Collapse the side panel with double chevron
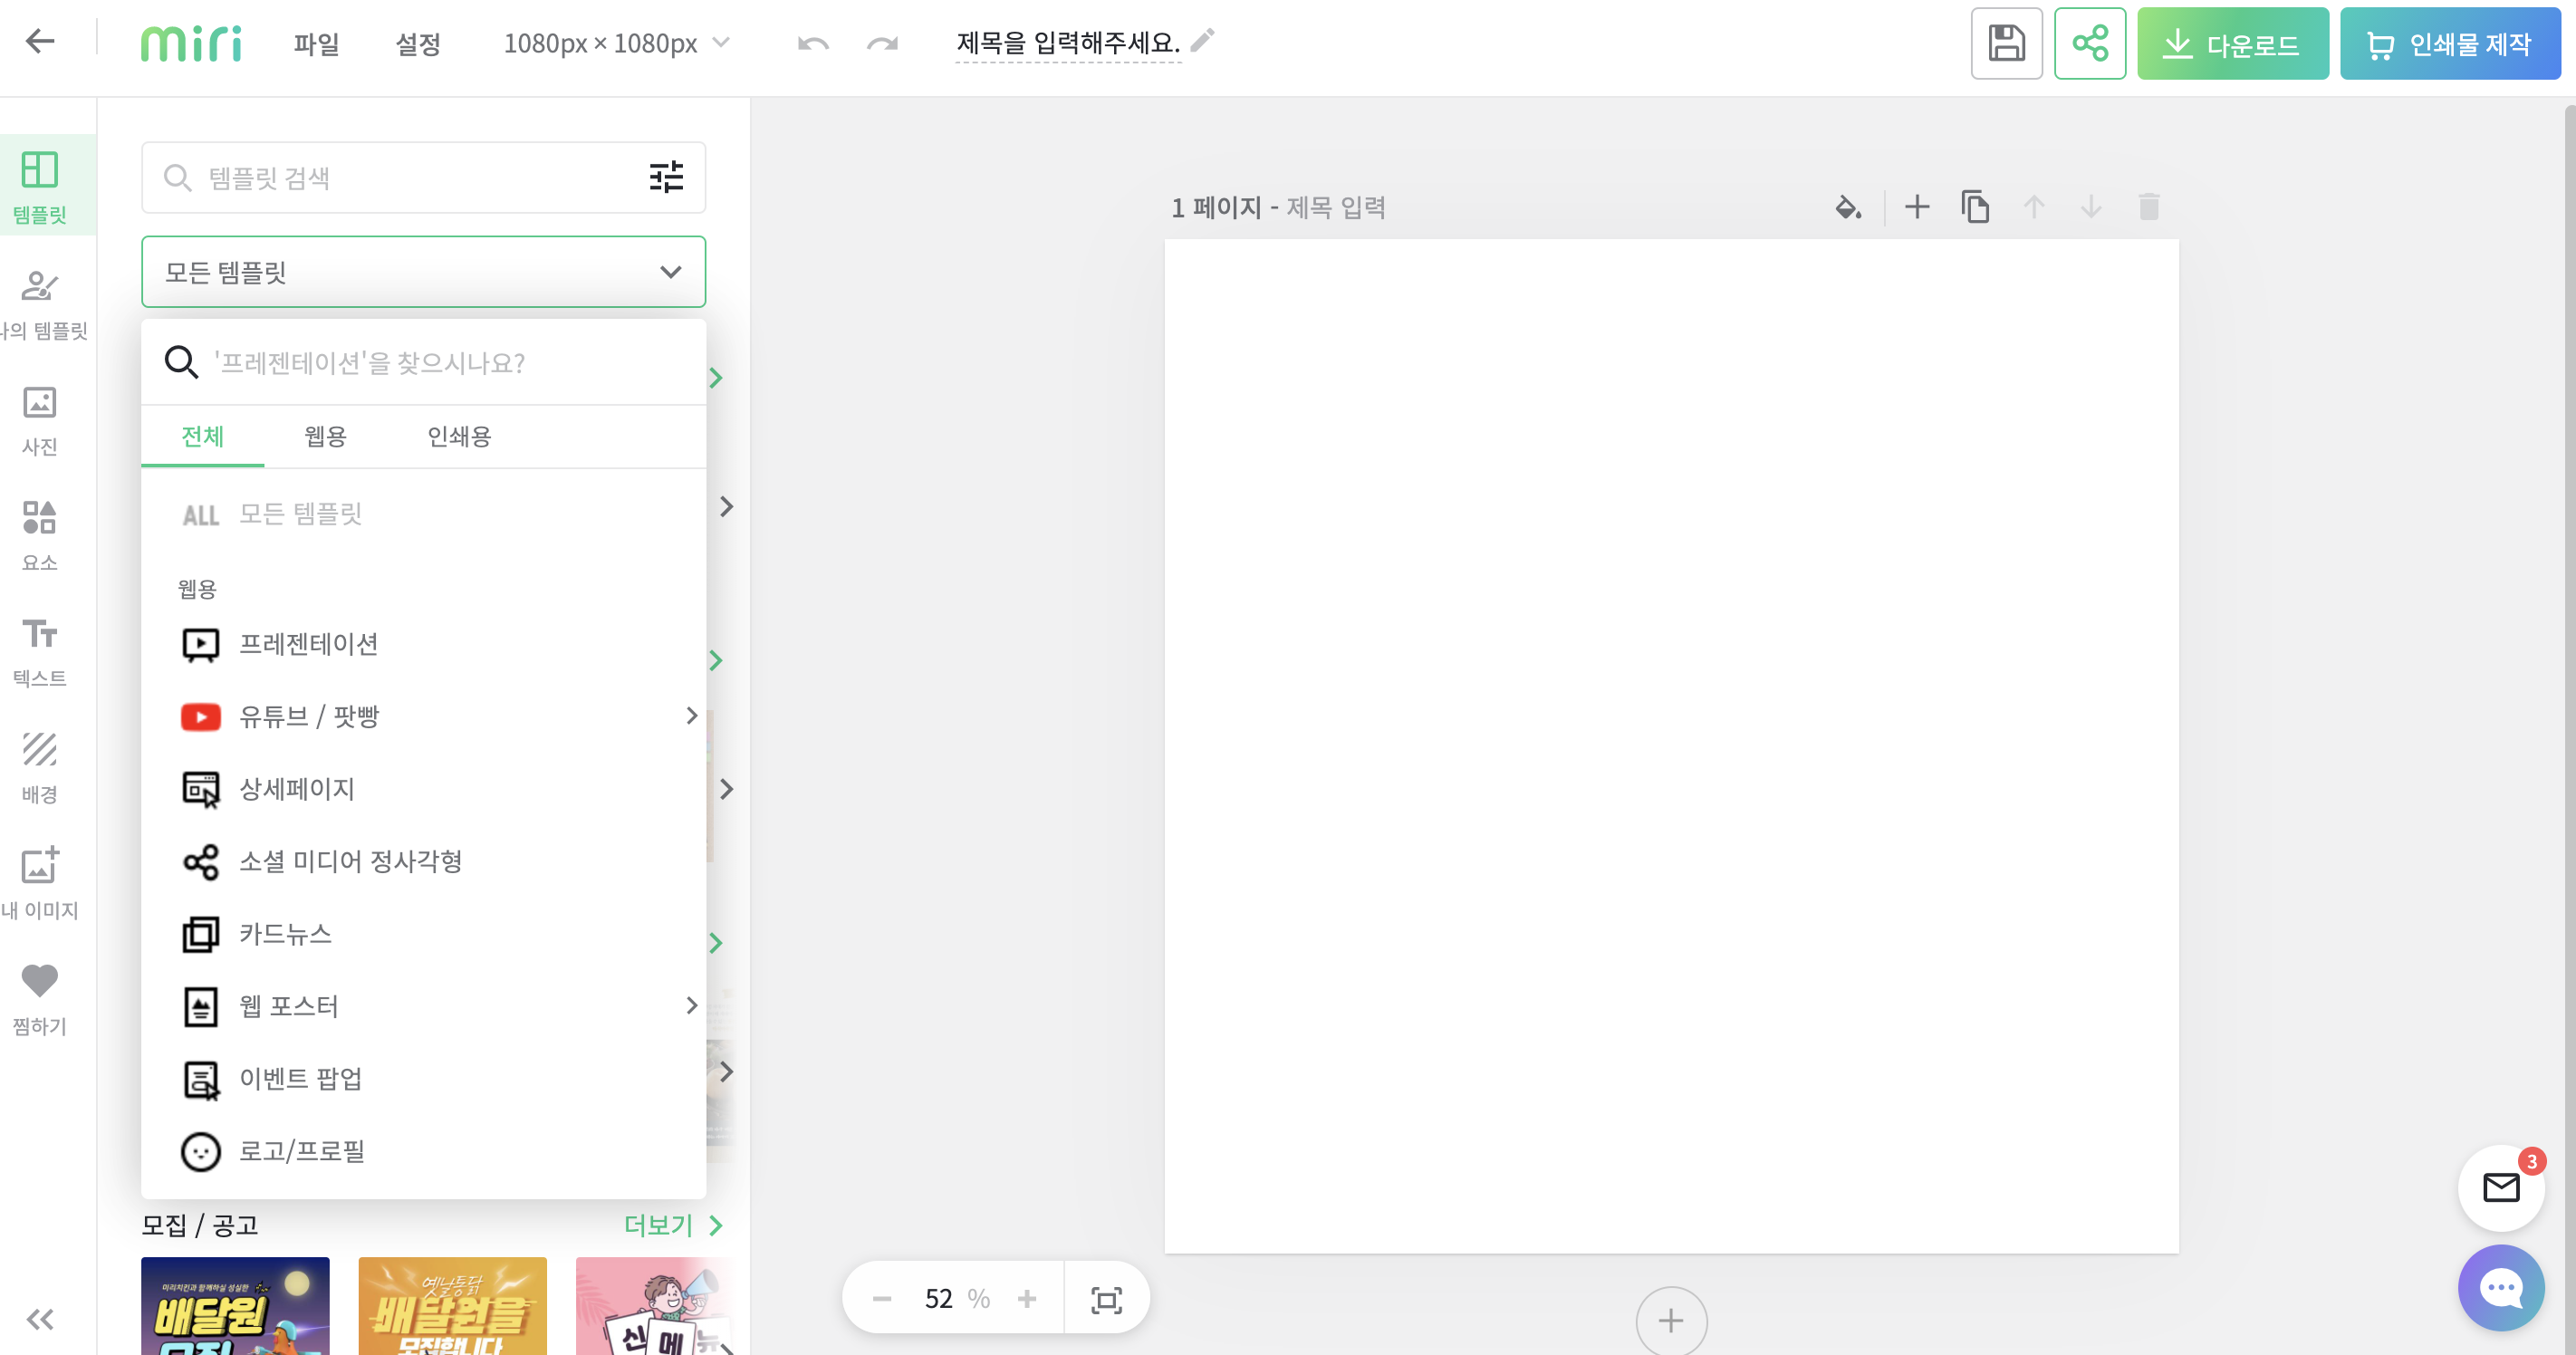The width and height of the screenshot is (2576, 1355). tap(40, 1319)
